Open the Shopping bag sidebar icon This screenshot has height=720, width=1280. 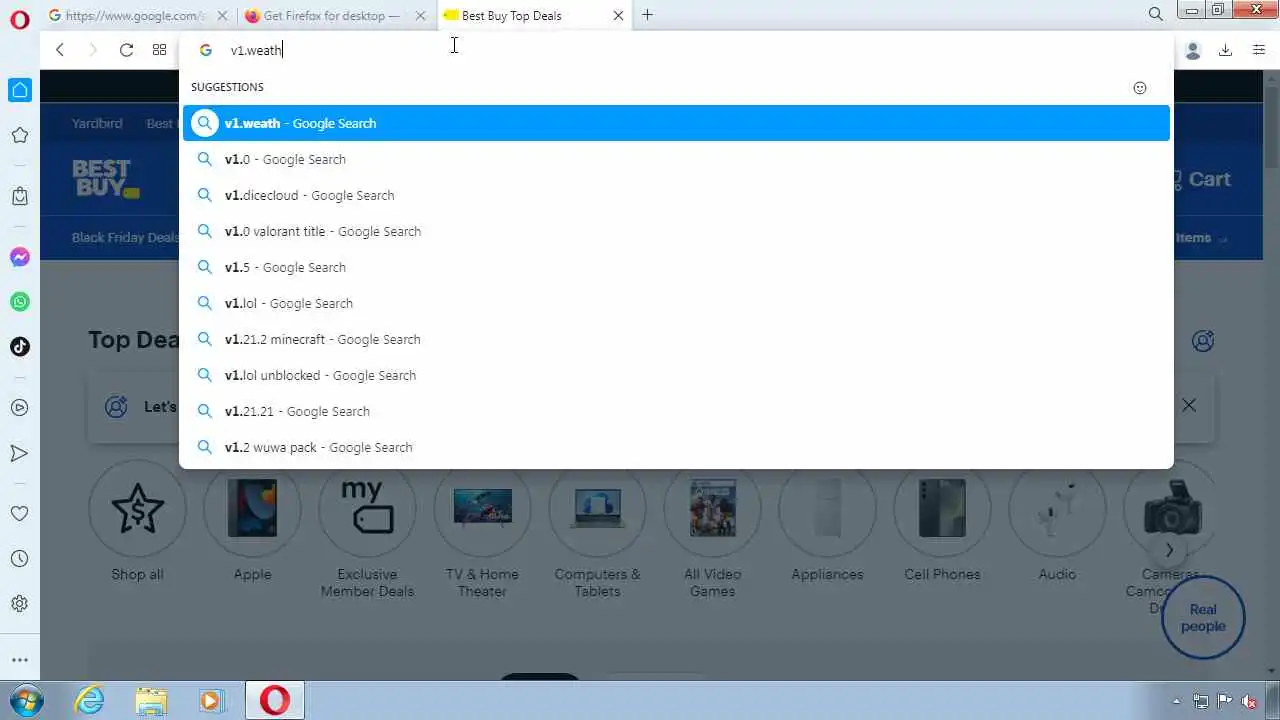(x=20, y=196)
